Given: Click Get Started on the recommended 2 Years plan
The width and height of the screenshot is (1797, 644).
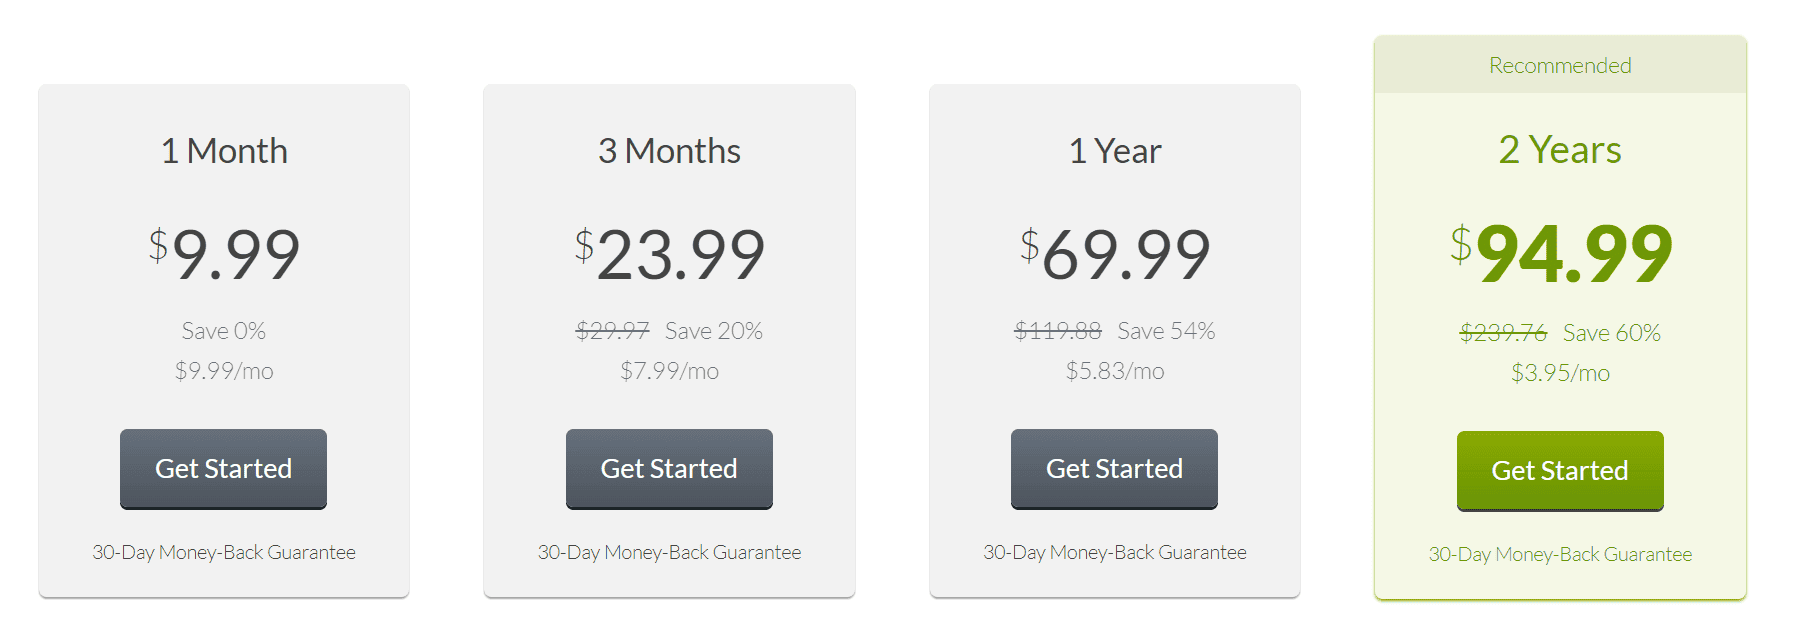Looking at the screenshot, I should (1559, 470).
